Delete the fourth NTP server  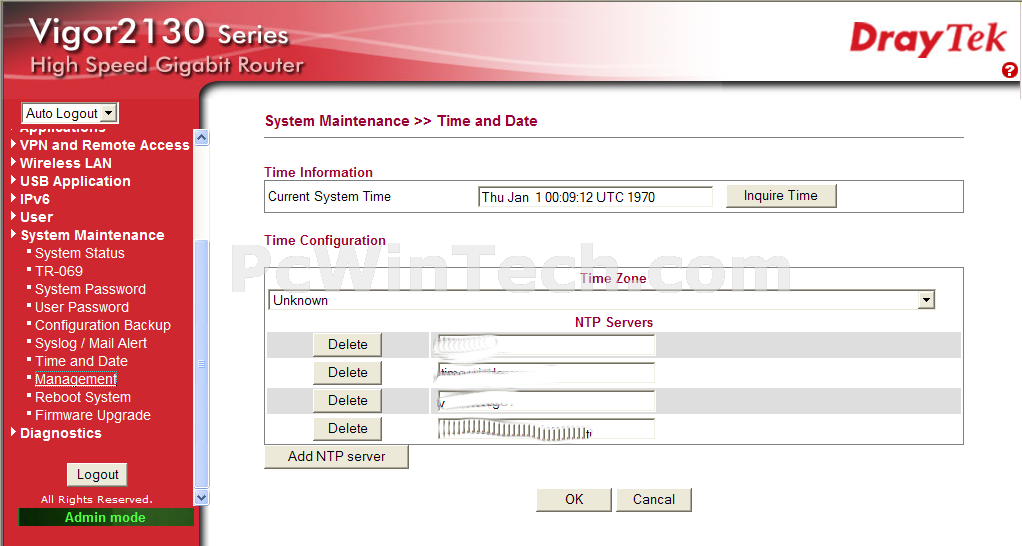tap(347, 429)
